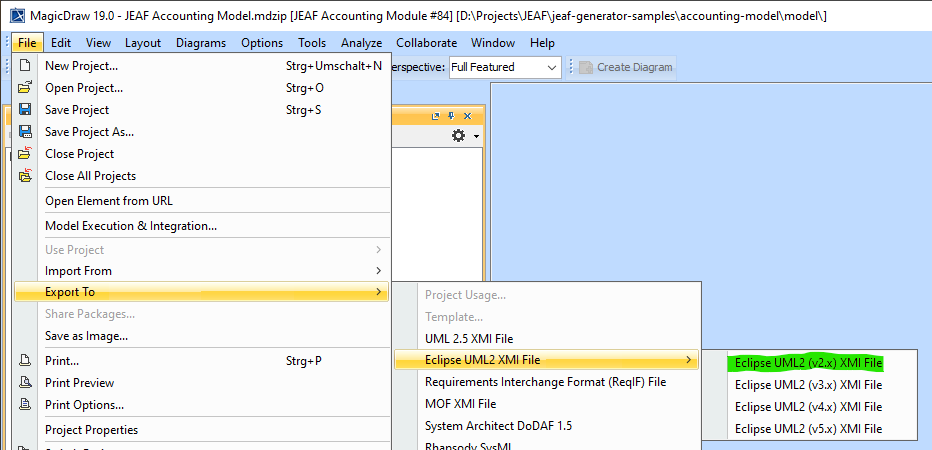Select Print Options... menu entry

[x=201, y=405]
